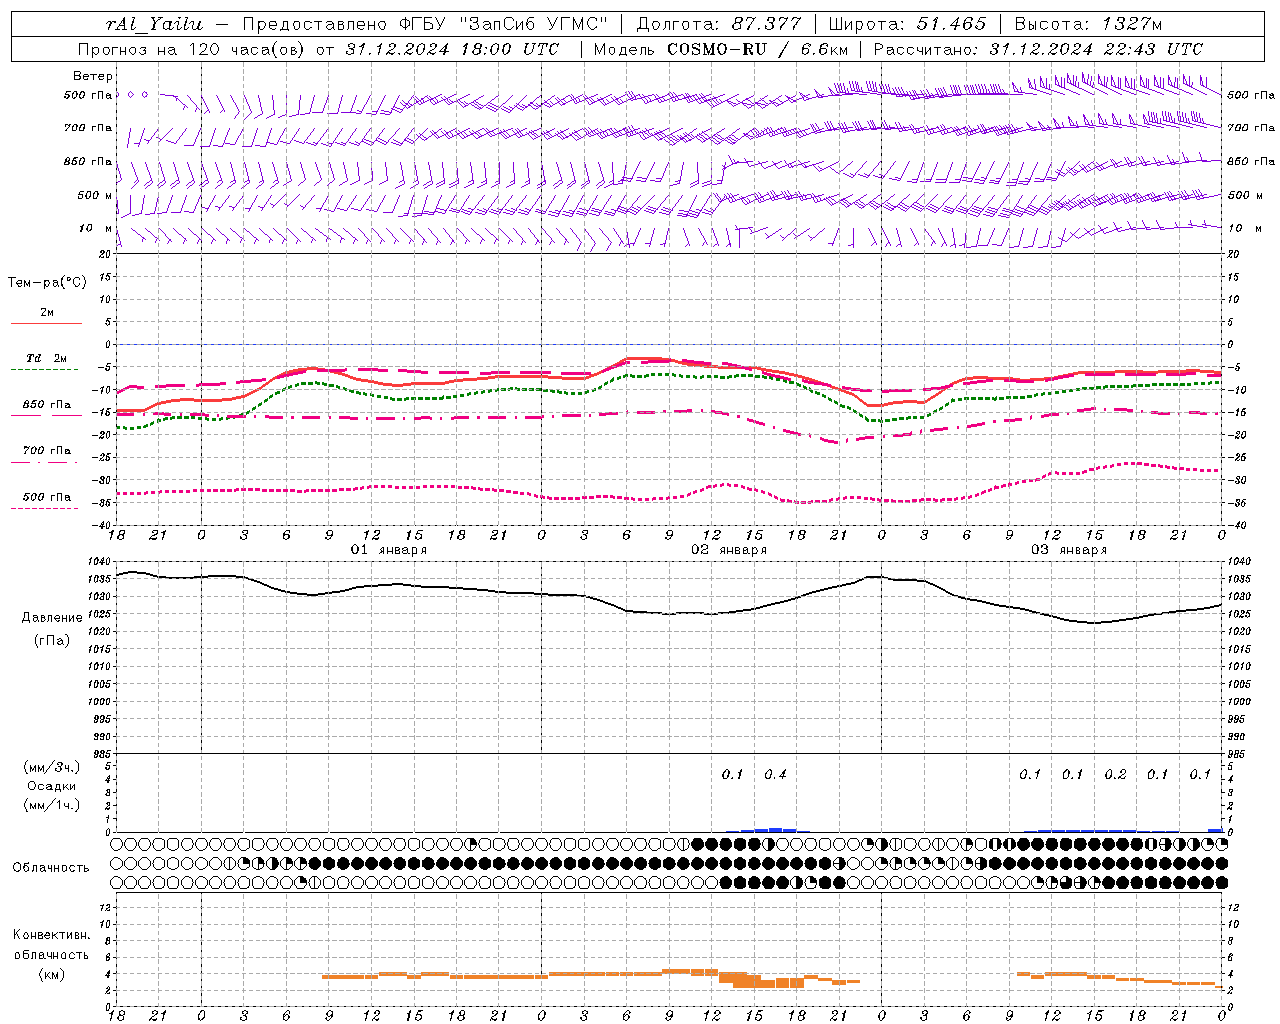Click Прогноз на 120 часа(ов) text
This screenshot has height=1024, width=1280.
[192, 49]
